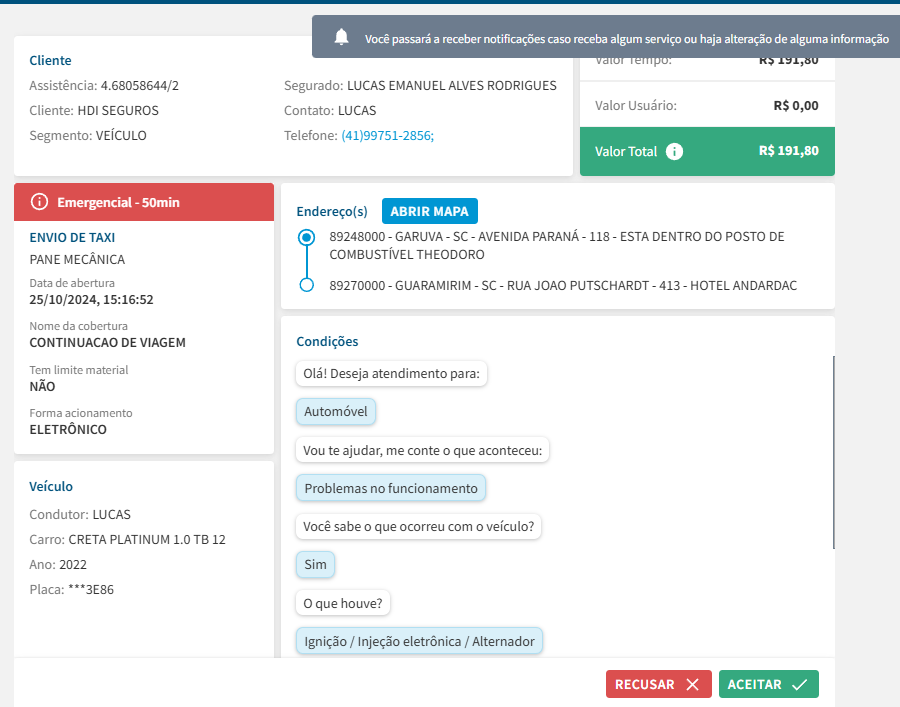Click the Hotel Andardac destination address
This screenshot has width=900, height=707.
(563, 285)
